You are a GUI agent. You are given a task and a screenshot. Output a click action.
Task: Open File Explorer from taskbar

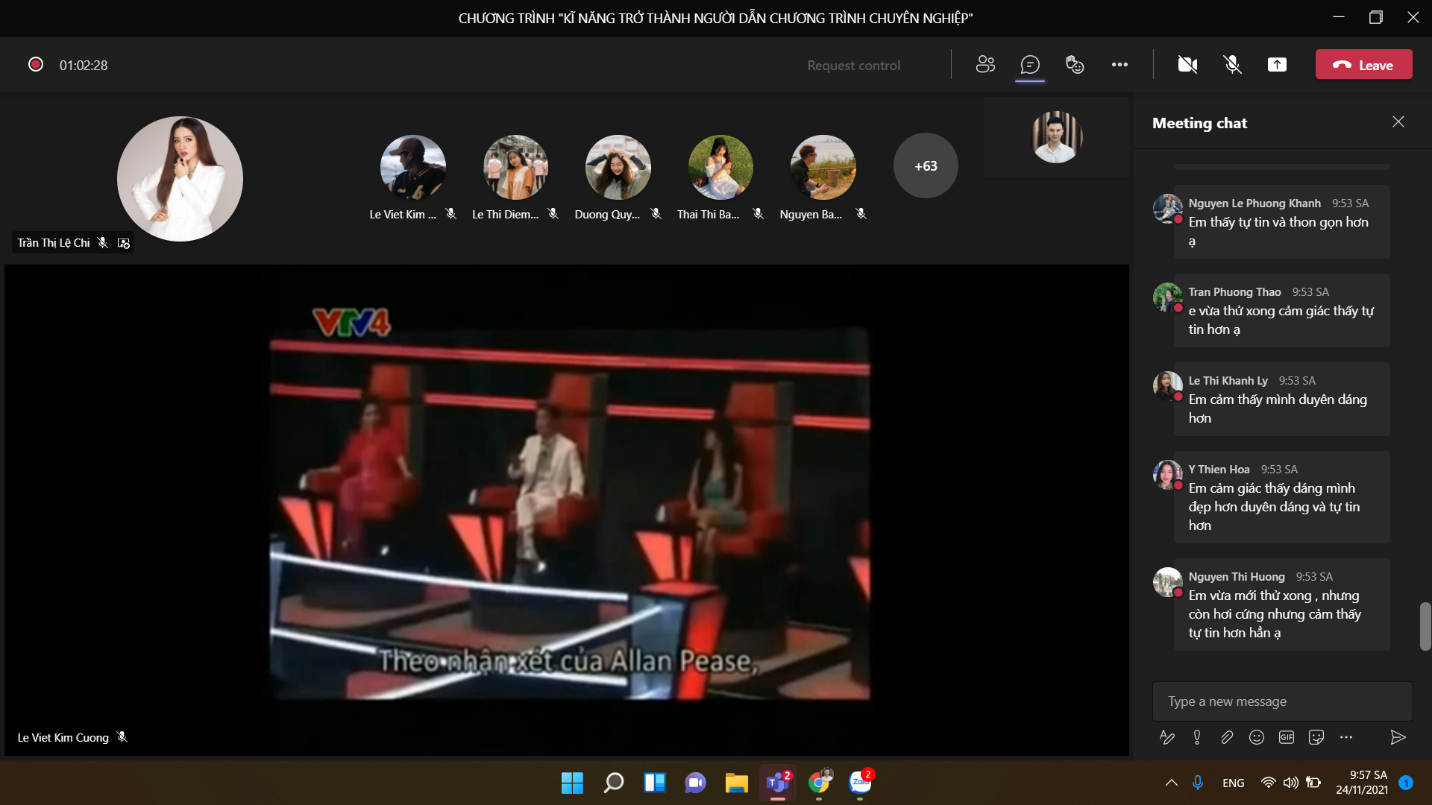coord(736,782)
